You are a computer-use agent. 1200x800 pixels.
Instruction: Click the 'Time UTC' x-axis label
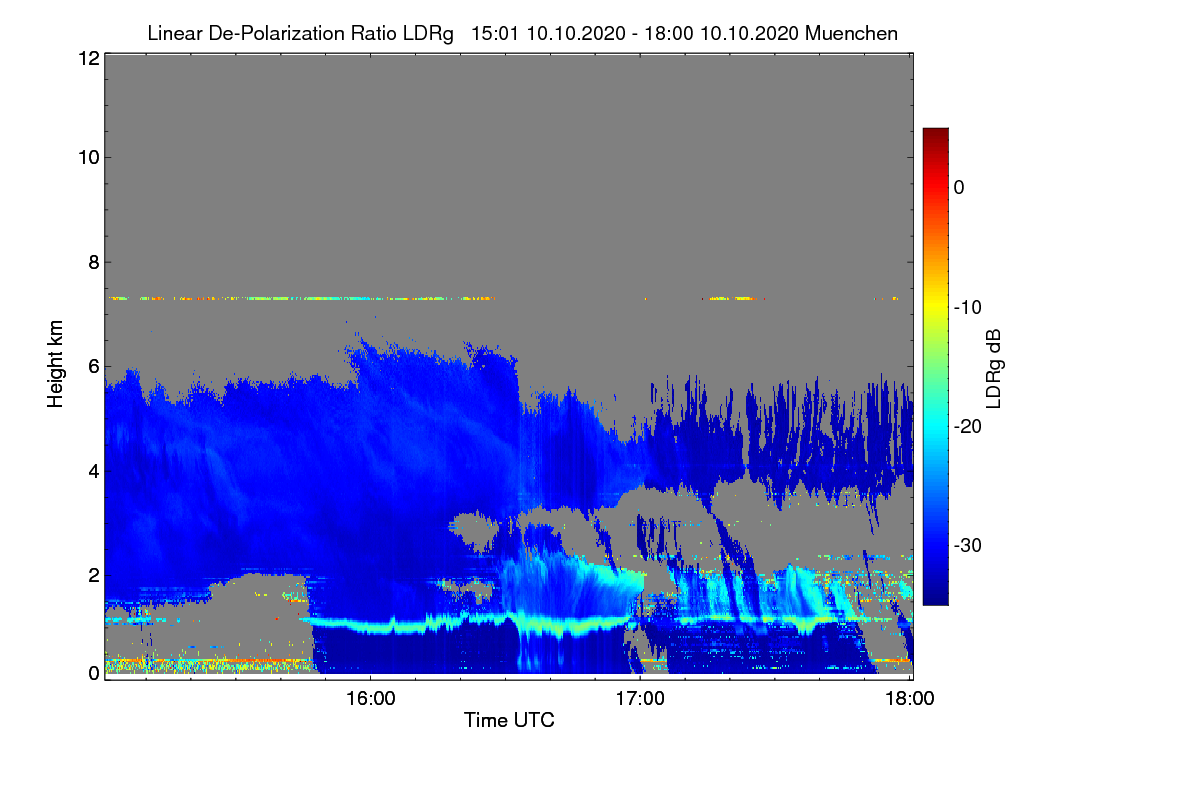click(x=509, y=720)
